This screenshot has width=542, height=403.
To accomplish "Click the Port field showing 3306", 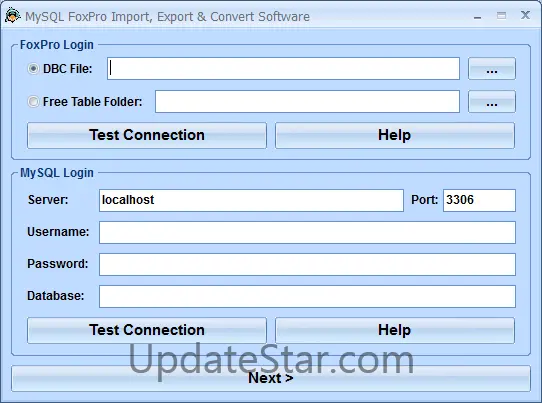I will tap(479, 200).
